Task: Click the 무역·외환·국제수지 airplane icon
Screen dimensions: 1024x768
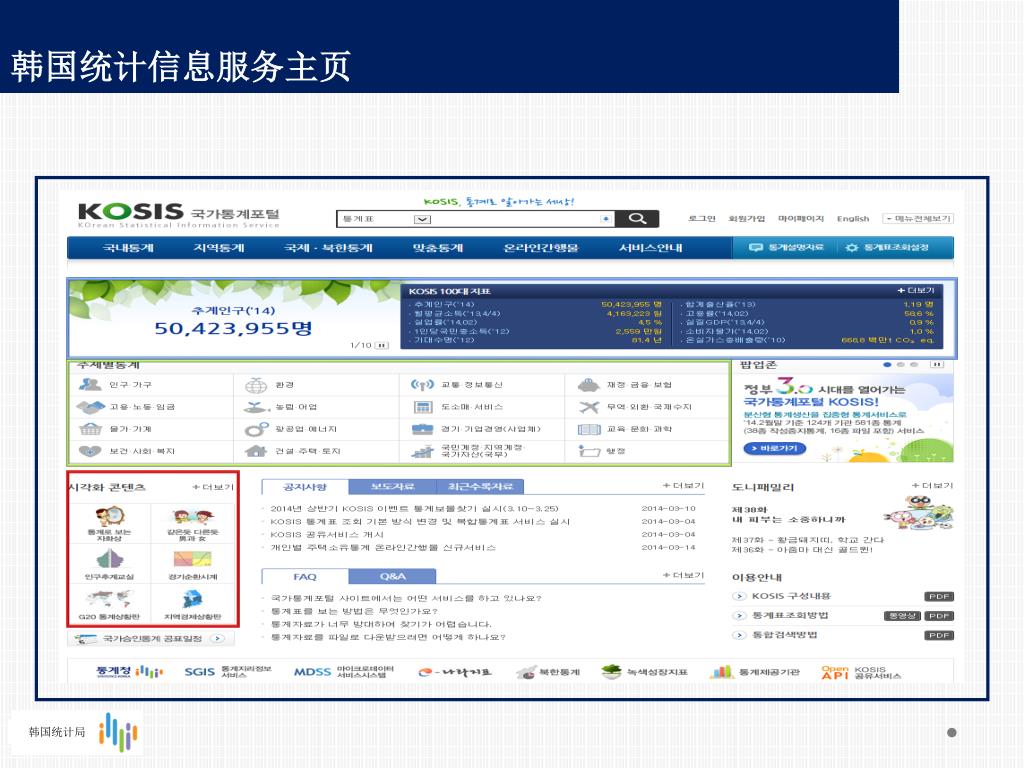Action: (588, 407)
